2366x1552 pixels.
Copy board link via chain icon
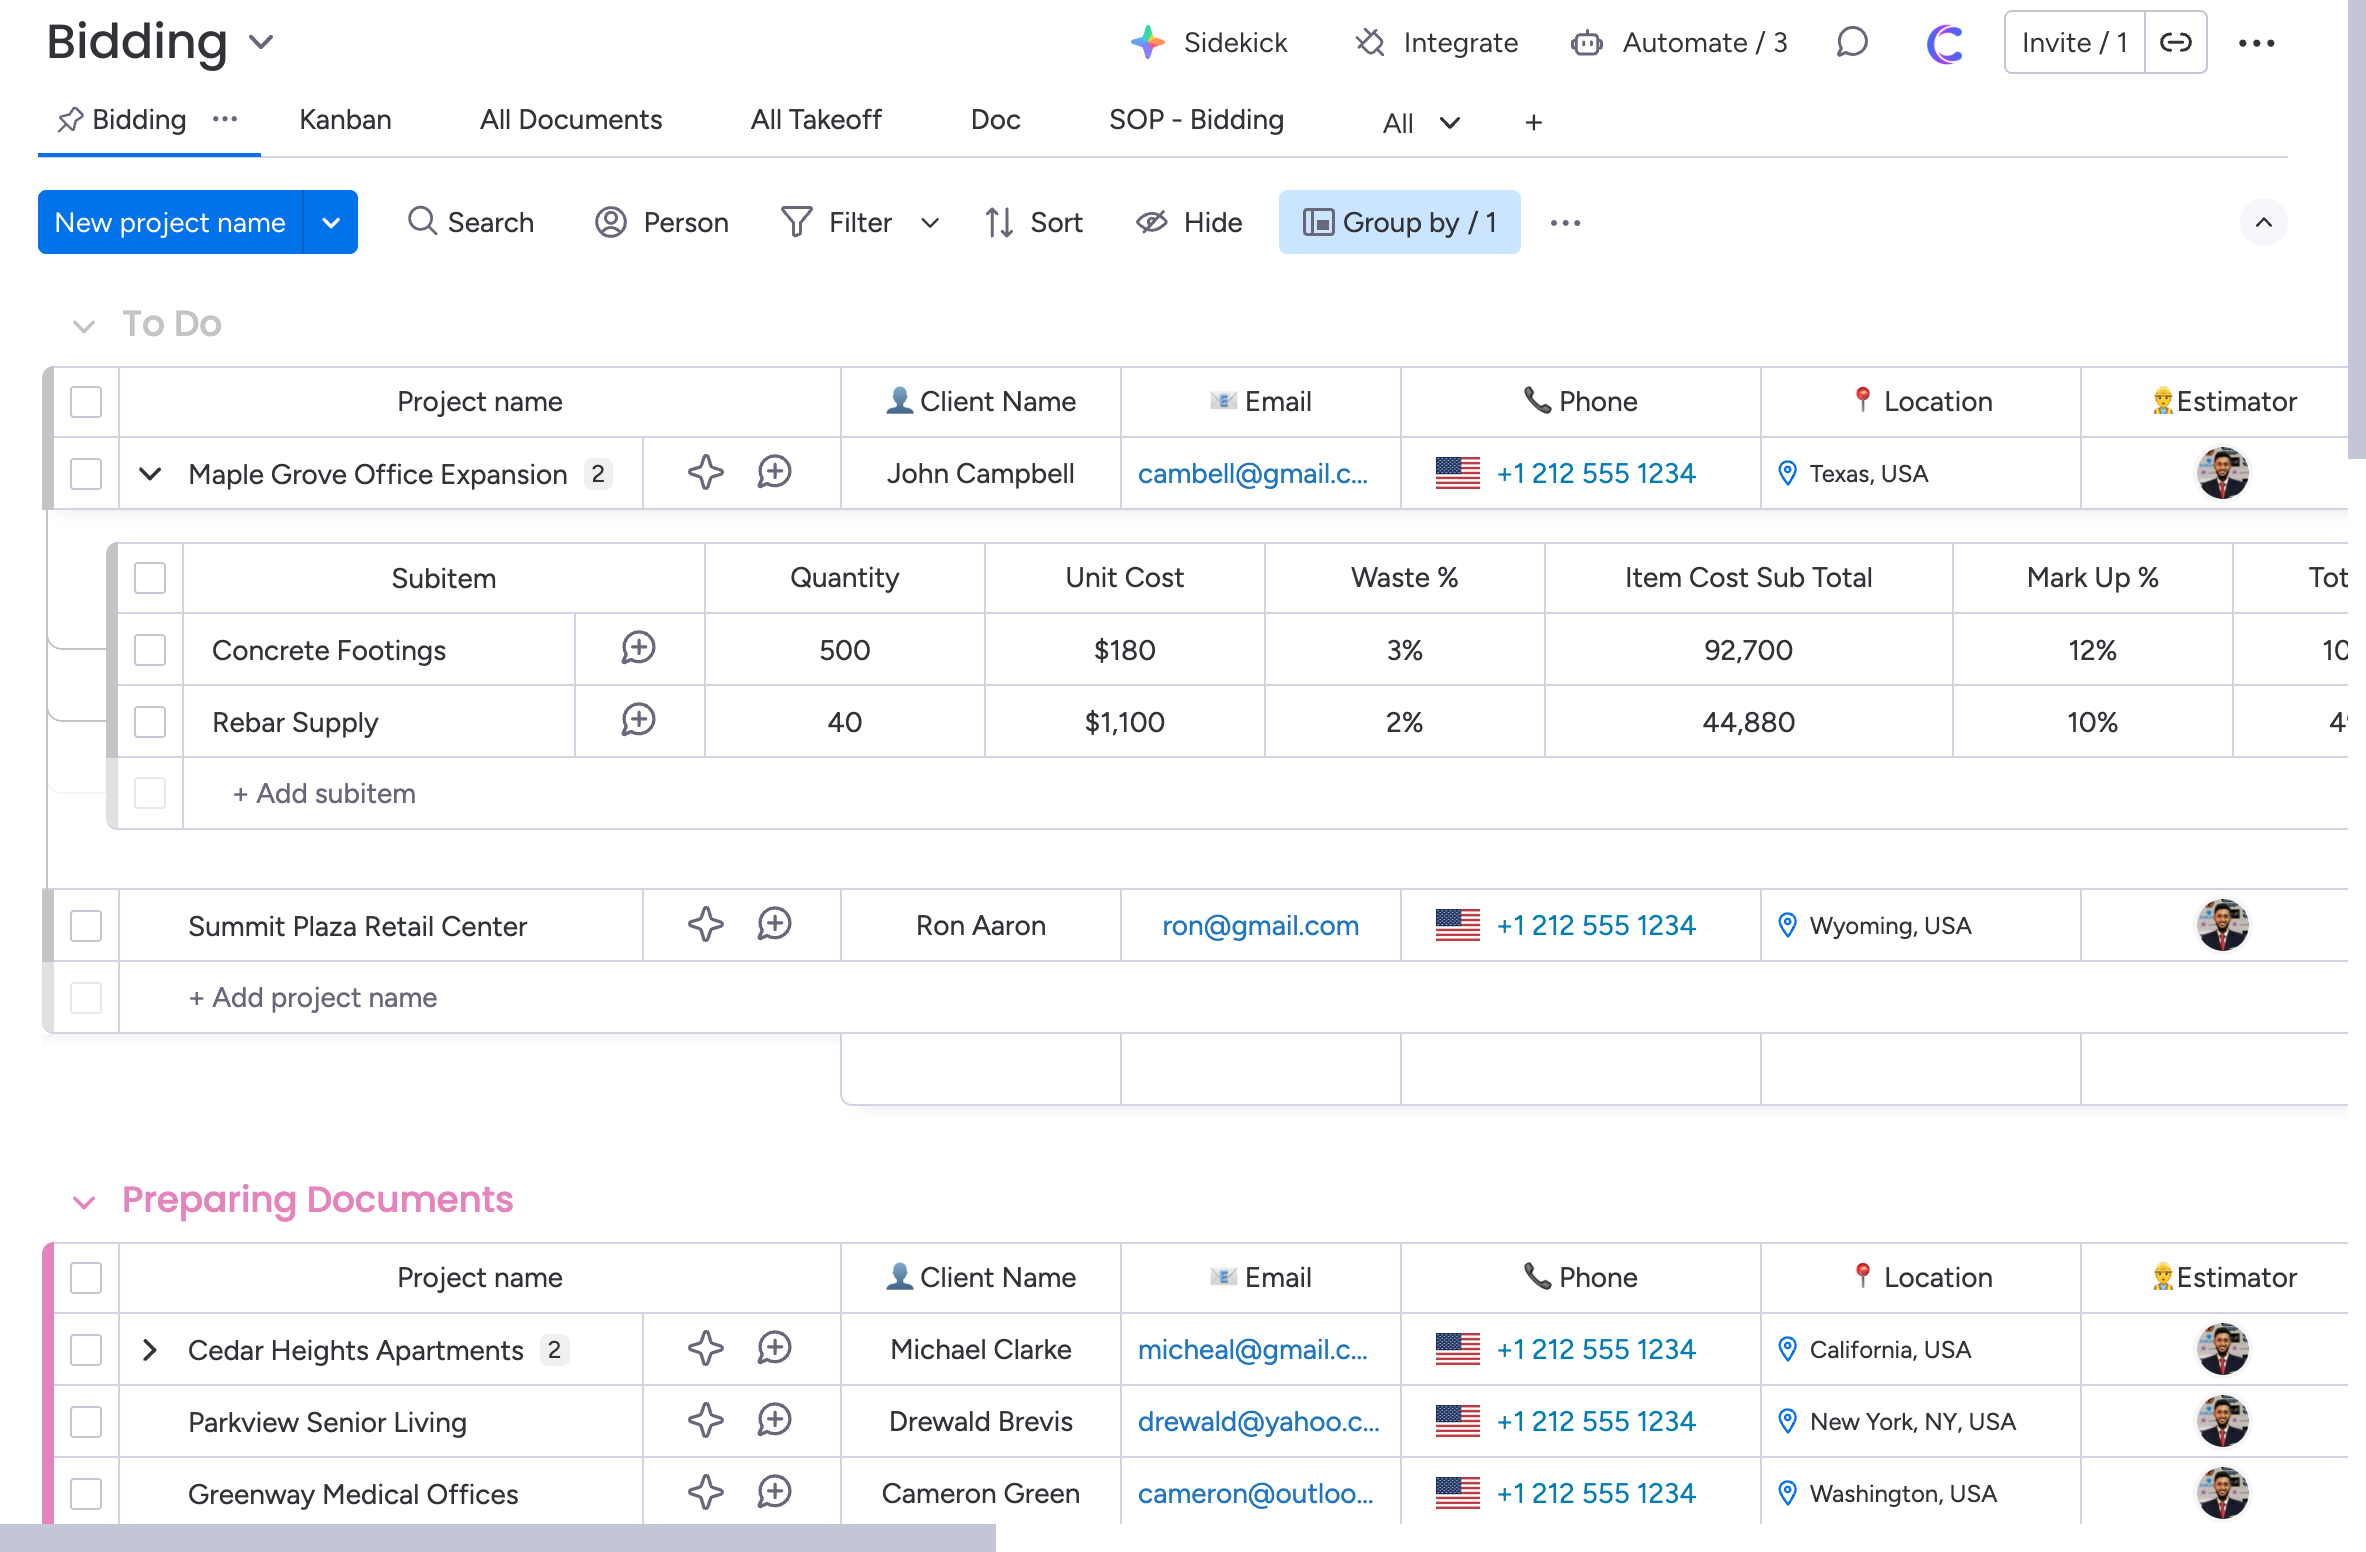click(2175, 43)
